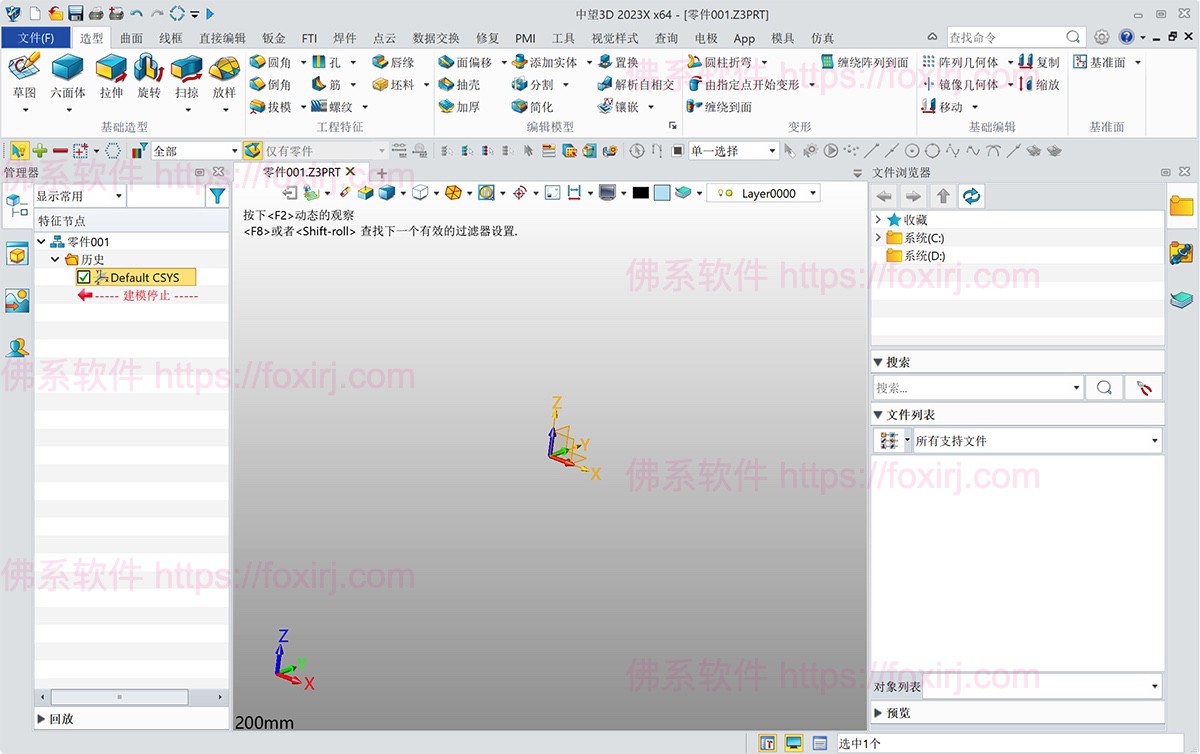Expand the 回放 playback section
1200x754 pixels.
click(x=42, y=718)
